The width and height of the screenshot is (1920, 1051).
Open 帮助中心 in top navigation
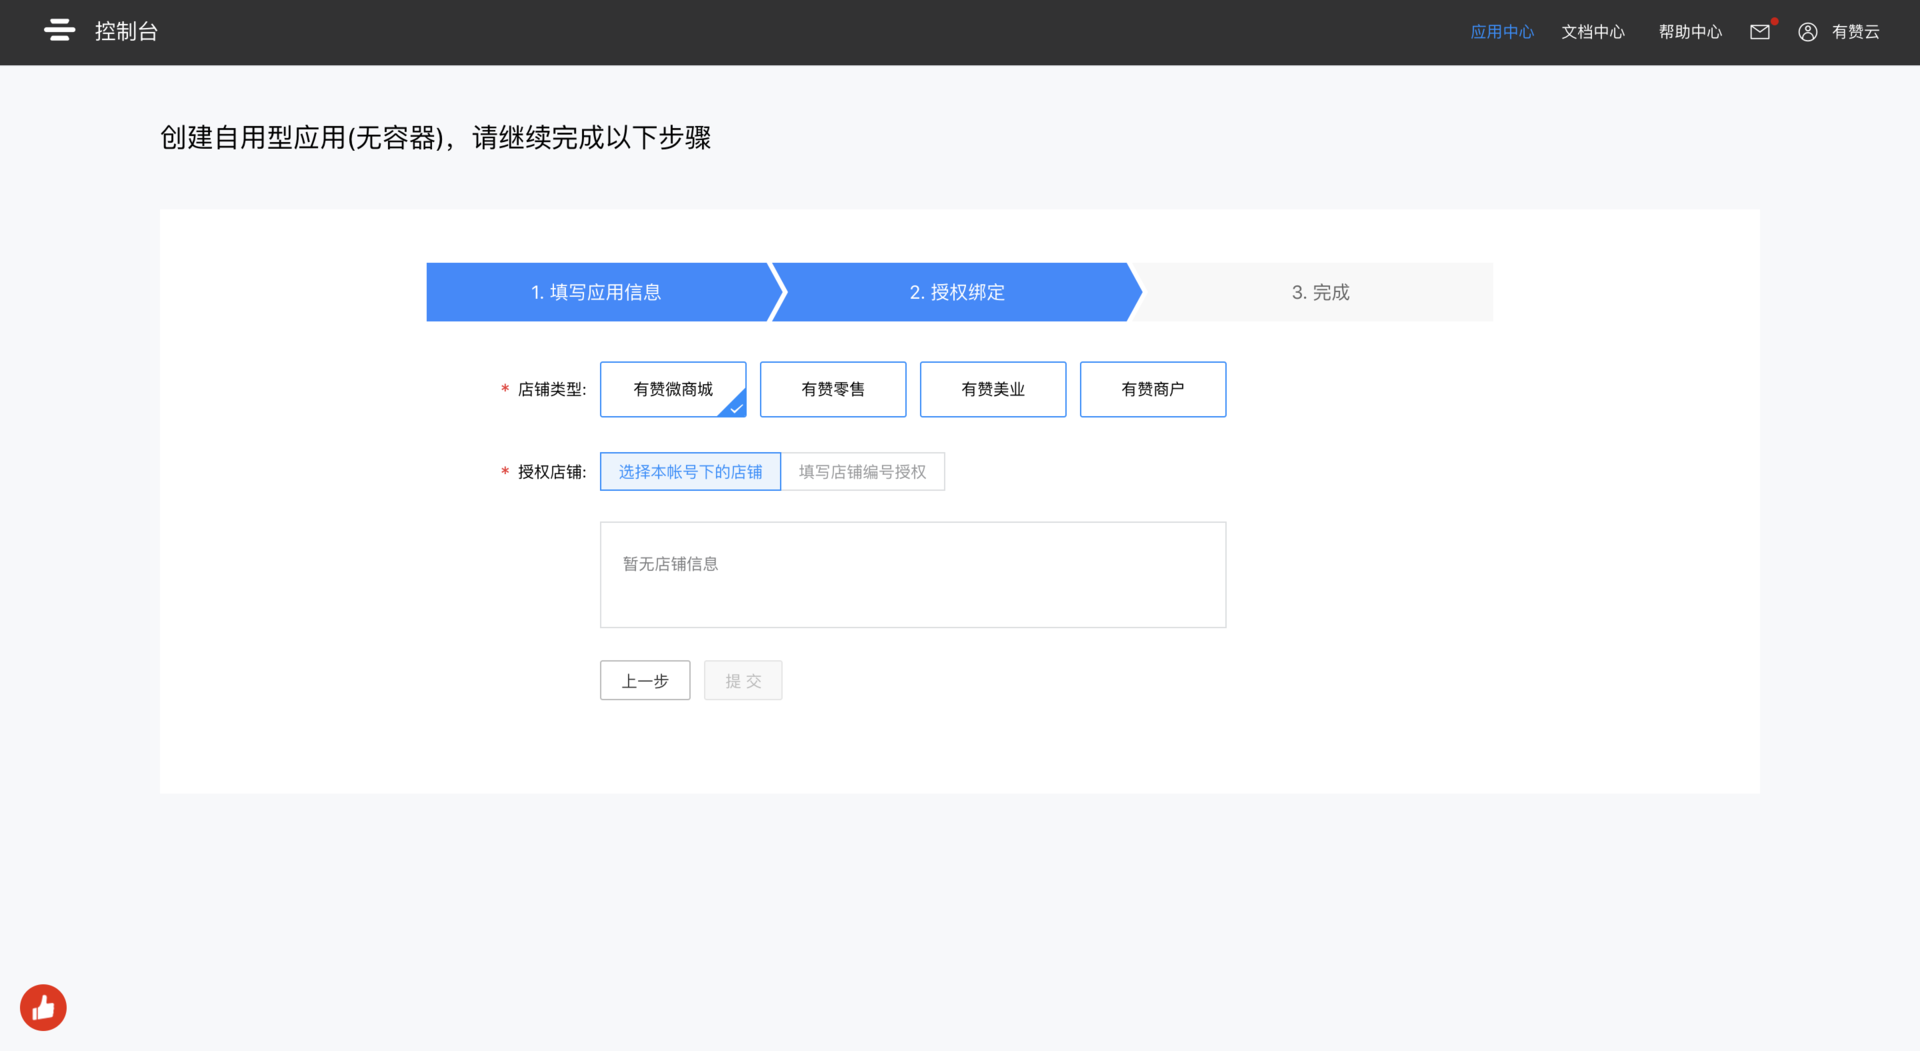(x=1690, y=32)
